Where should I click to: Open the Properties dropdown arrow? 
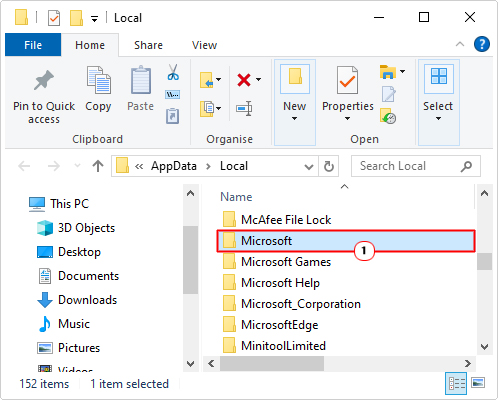pos(347,118)
